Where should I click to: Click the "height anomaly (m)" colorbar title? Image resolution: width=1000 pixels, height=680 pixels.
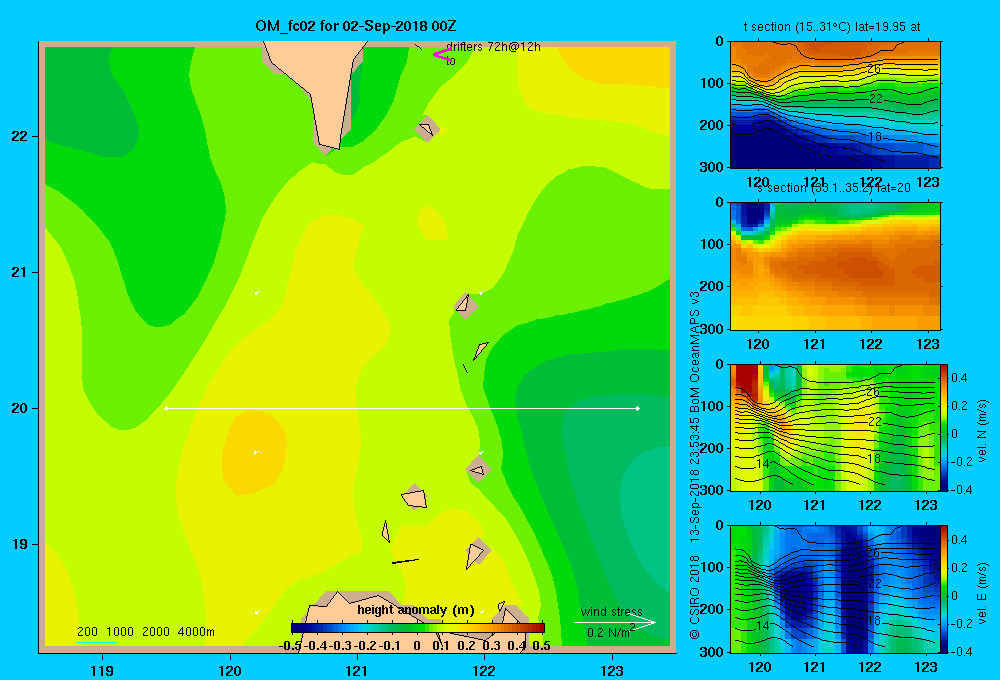(x=416, y=610)
